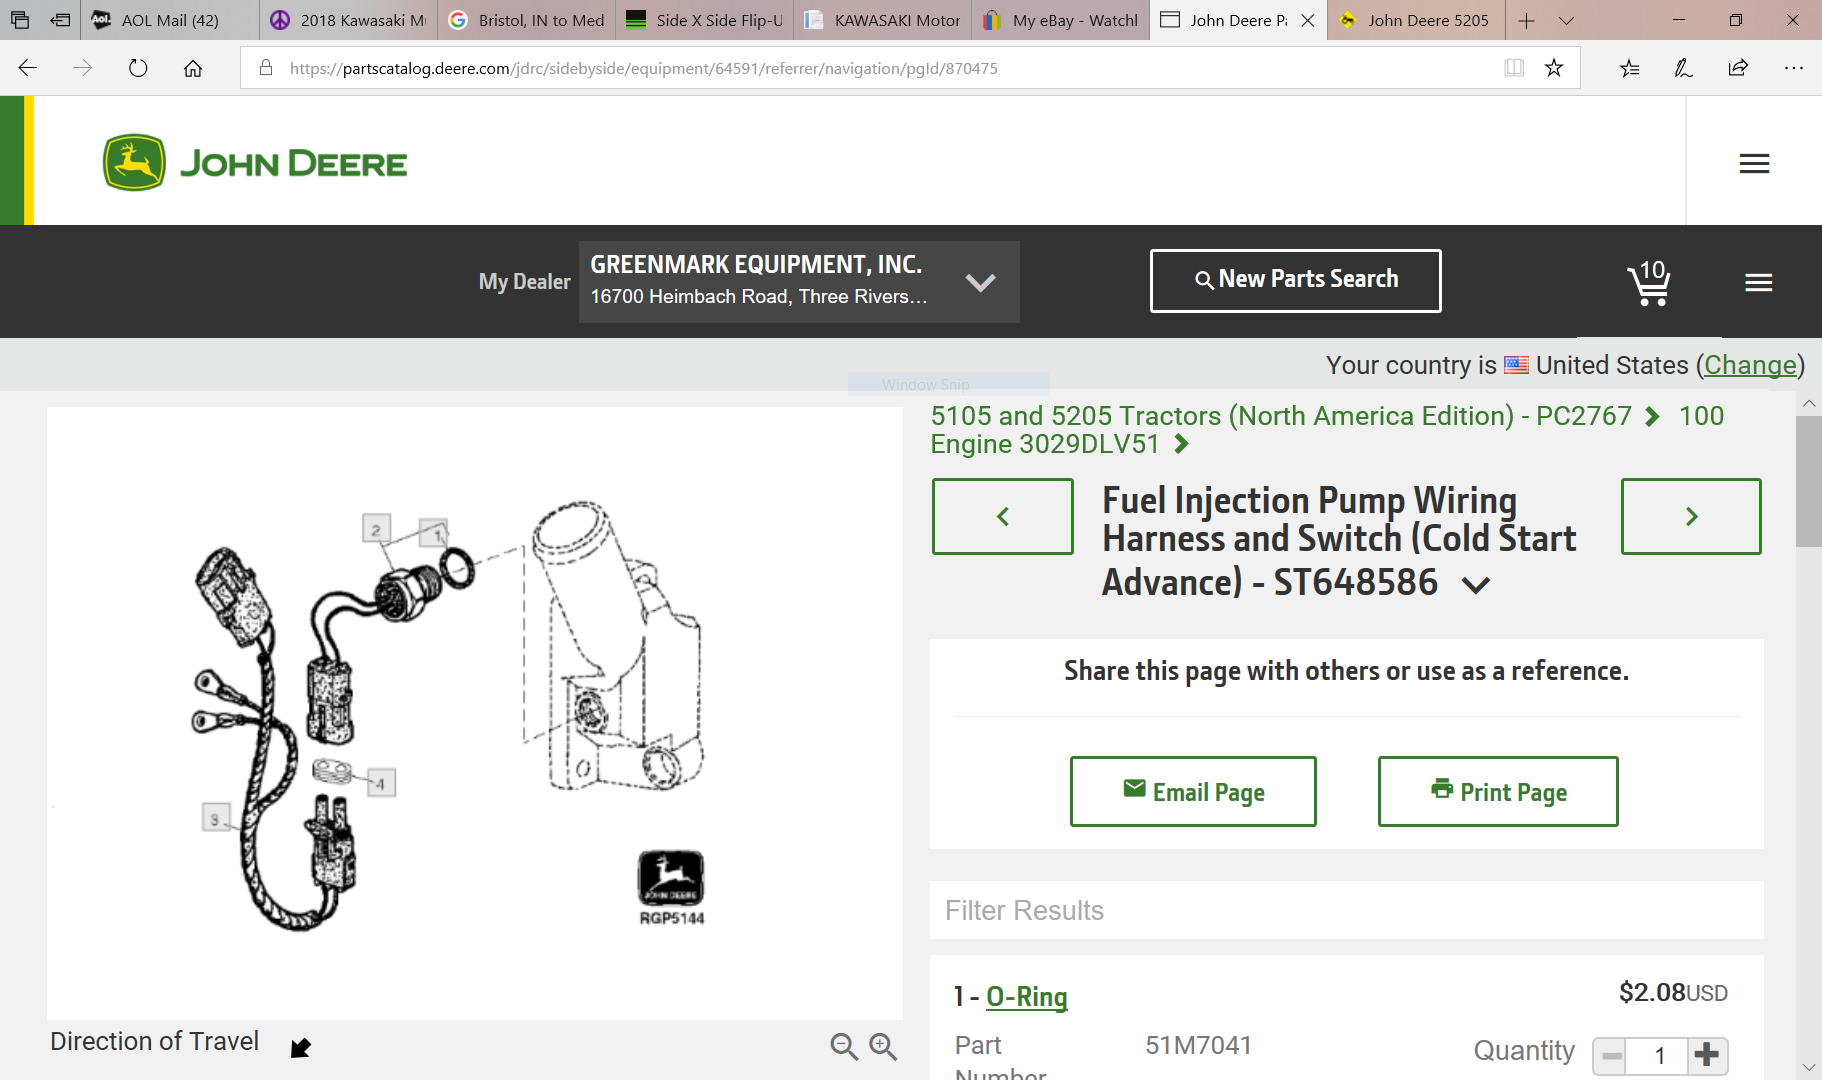Image resolution: width=1822 pixels, height=1080 pixels.
Task: Zoom in on the parts diagram
Action: pyautogui.click(x=883, y=1046)
